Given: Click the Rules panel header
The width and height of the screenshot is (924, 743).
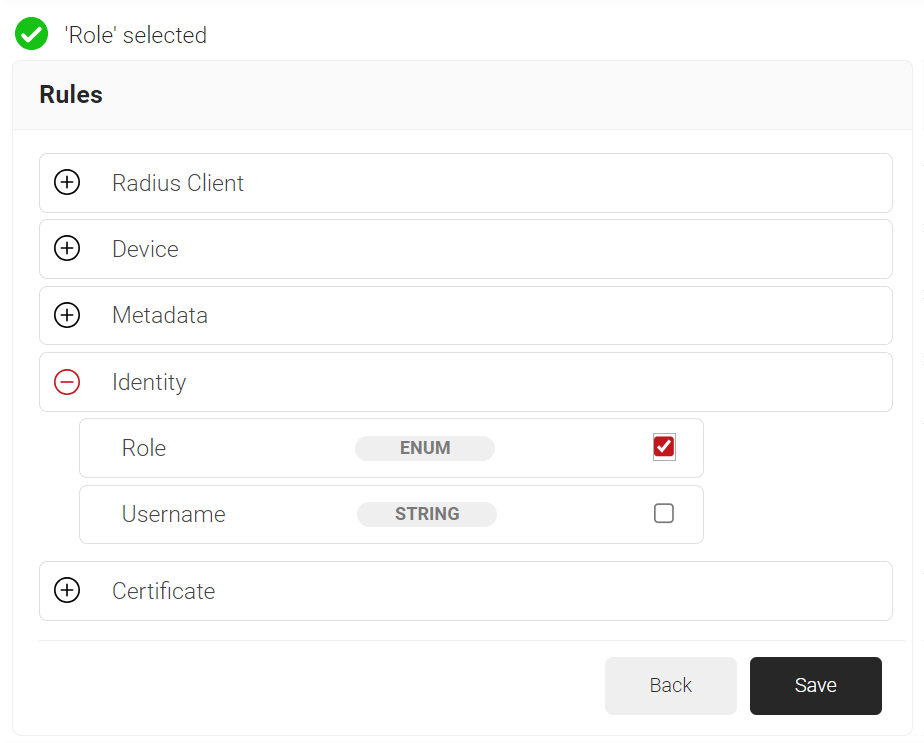Looking at the screenshot, I should [x=71, y=95].
